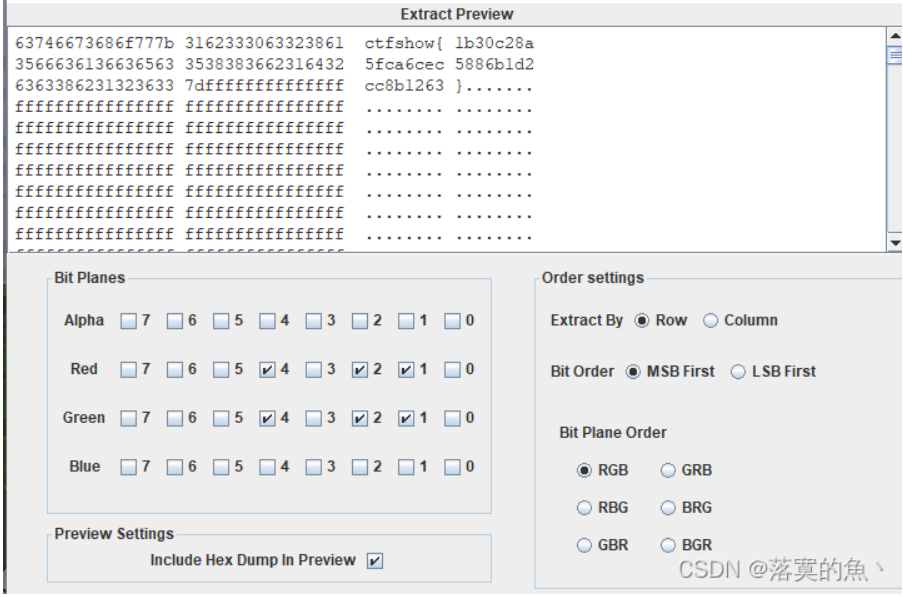
Task: Pick RBG bit plane order
Action: point(584,508)
